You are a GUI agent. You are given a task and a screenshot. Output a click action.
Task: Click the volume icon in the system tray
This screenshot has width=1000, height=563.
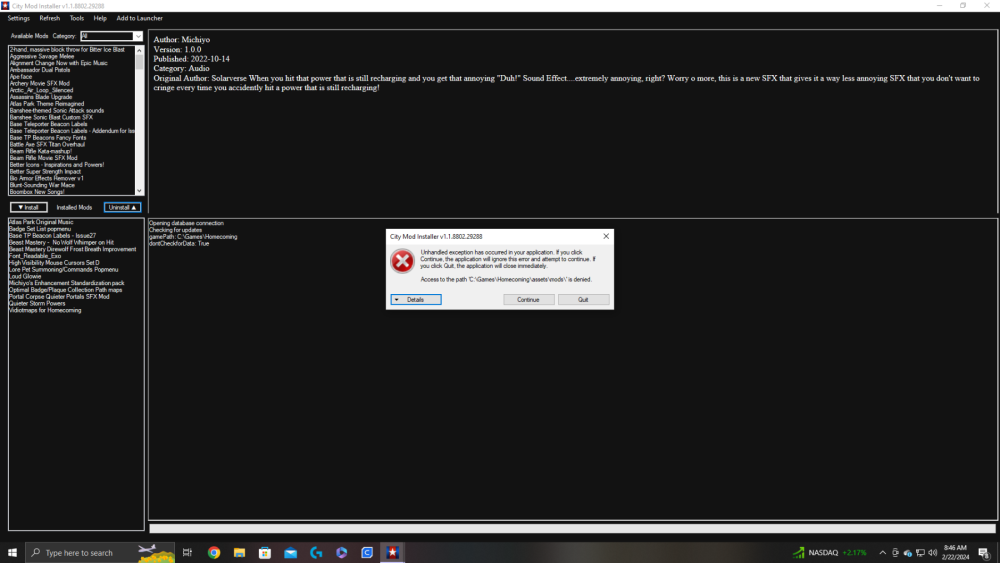pos(932,552)
